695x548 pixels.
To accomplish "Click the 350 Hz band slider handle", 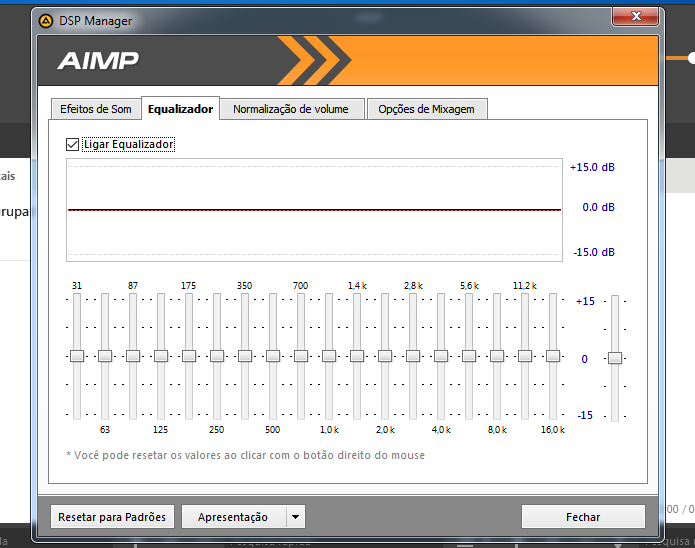I will [245, 356].
